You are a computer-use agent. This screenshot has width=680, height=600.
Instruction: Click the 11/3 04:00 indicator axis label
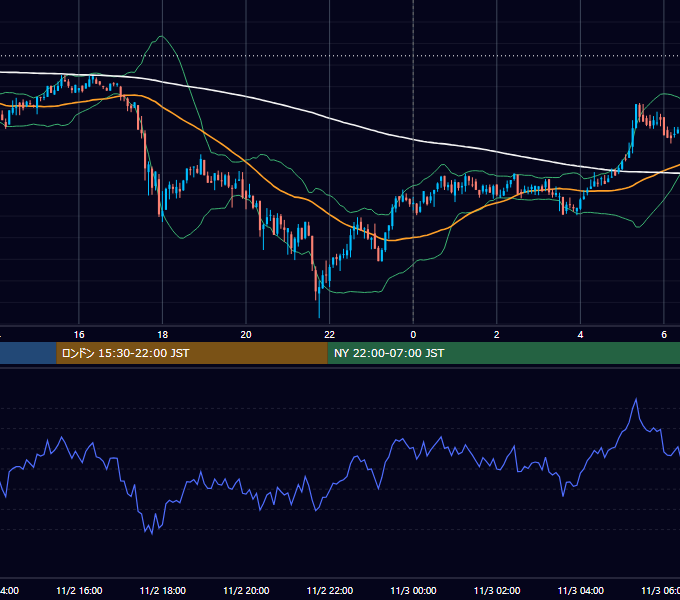pyautogui.click(x=581, y=590)
